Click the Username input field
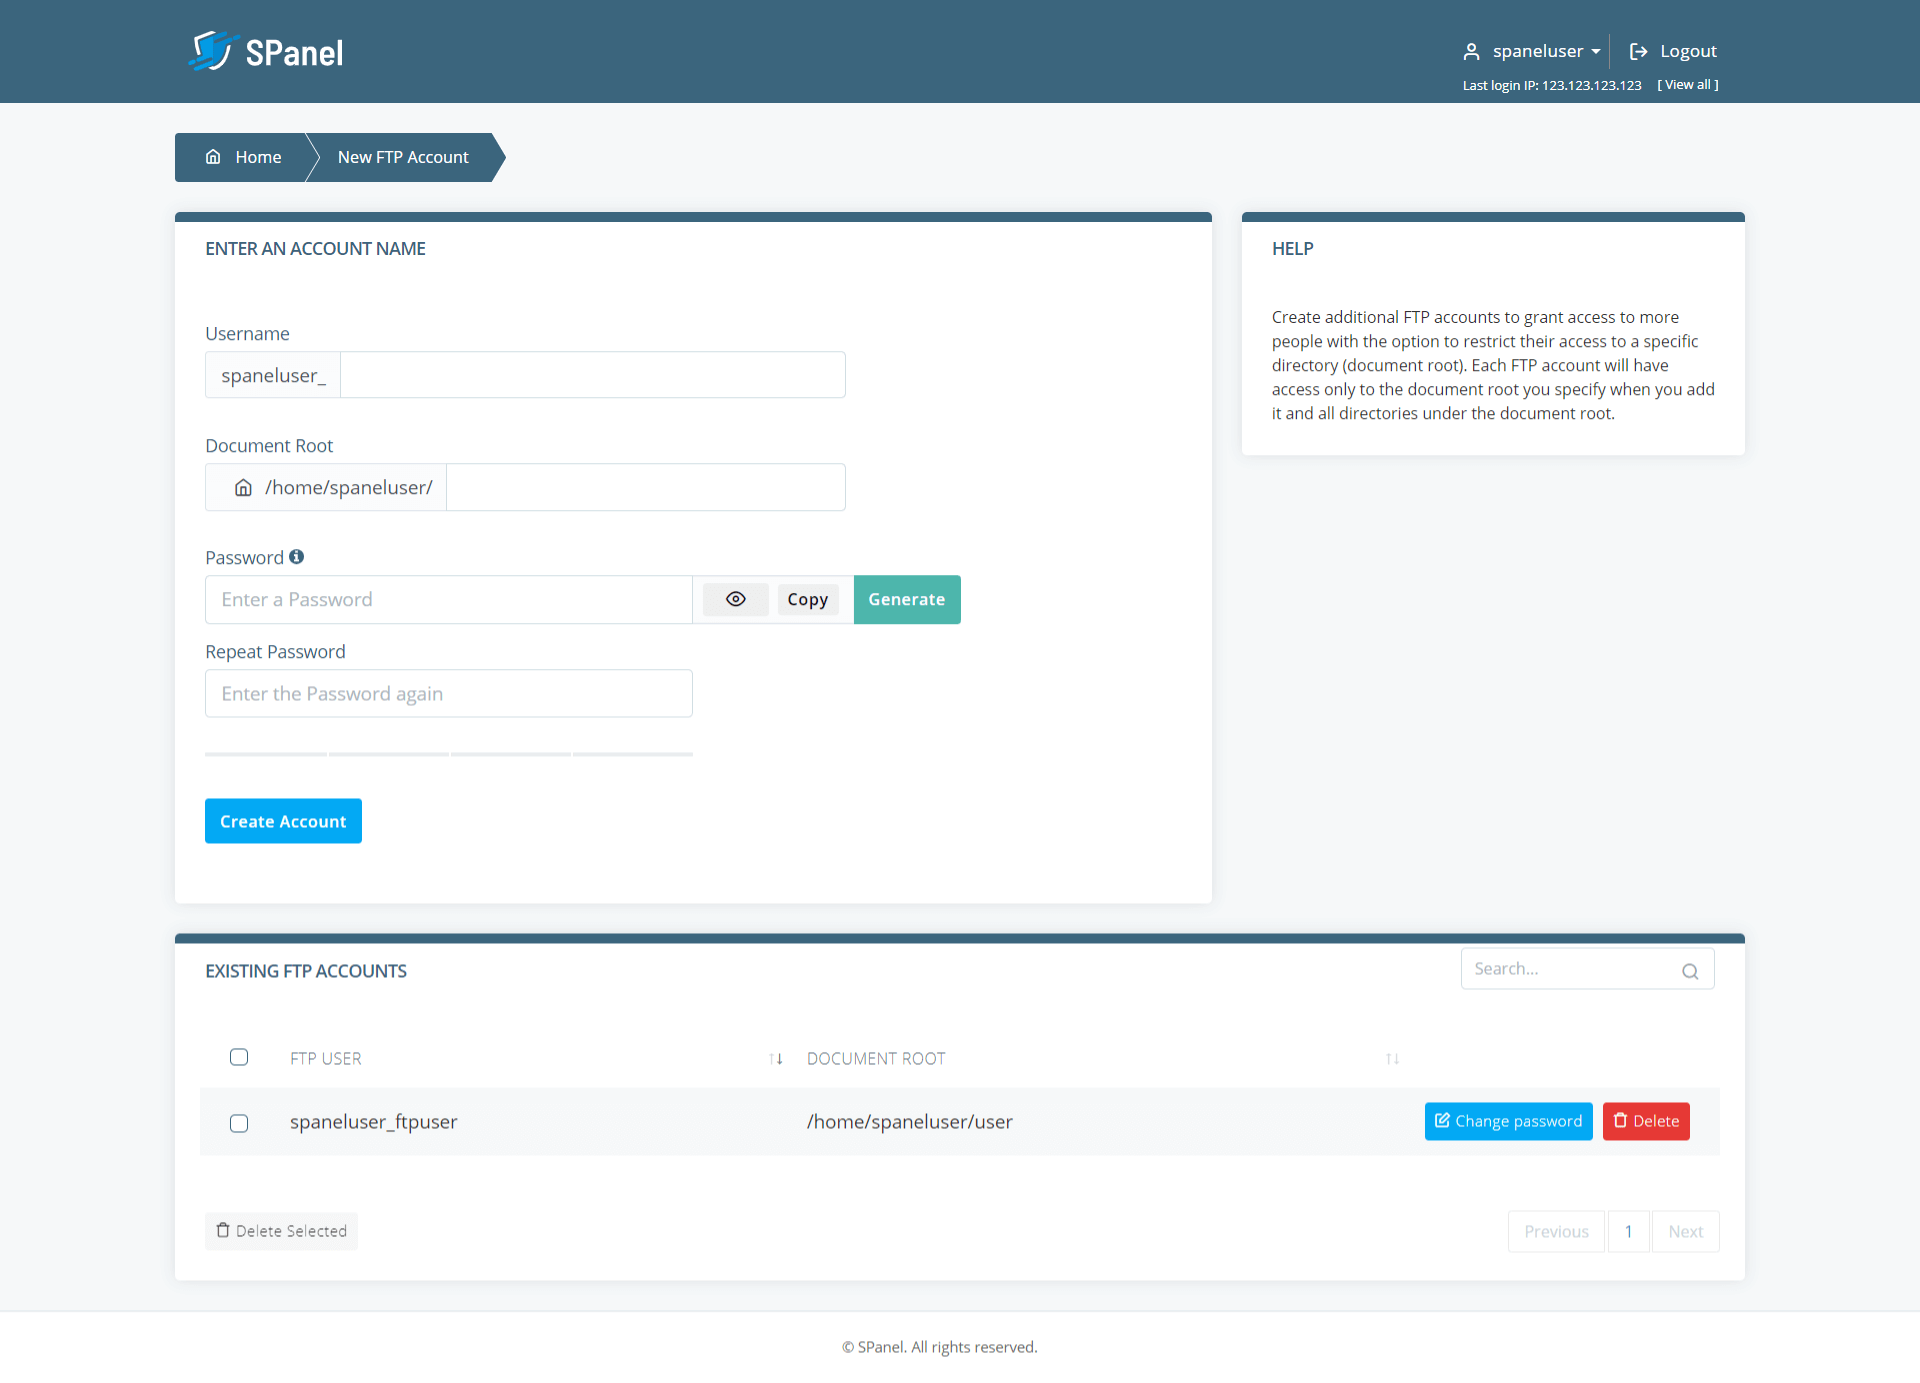 (x=592, y=375)
